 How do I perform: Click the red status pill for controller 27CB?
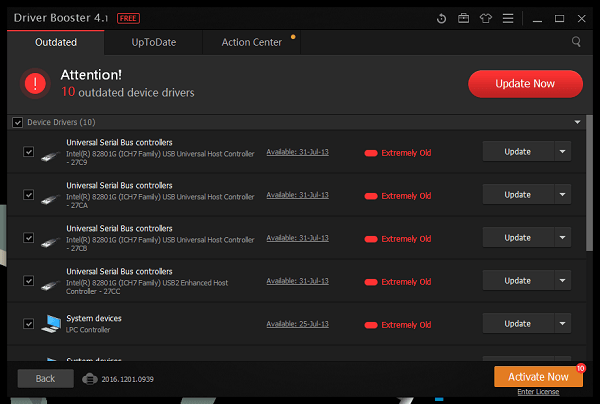pos(371,239)
